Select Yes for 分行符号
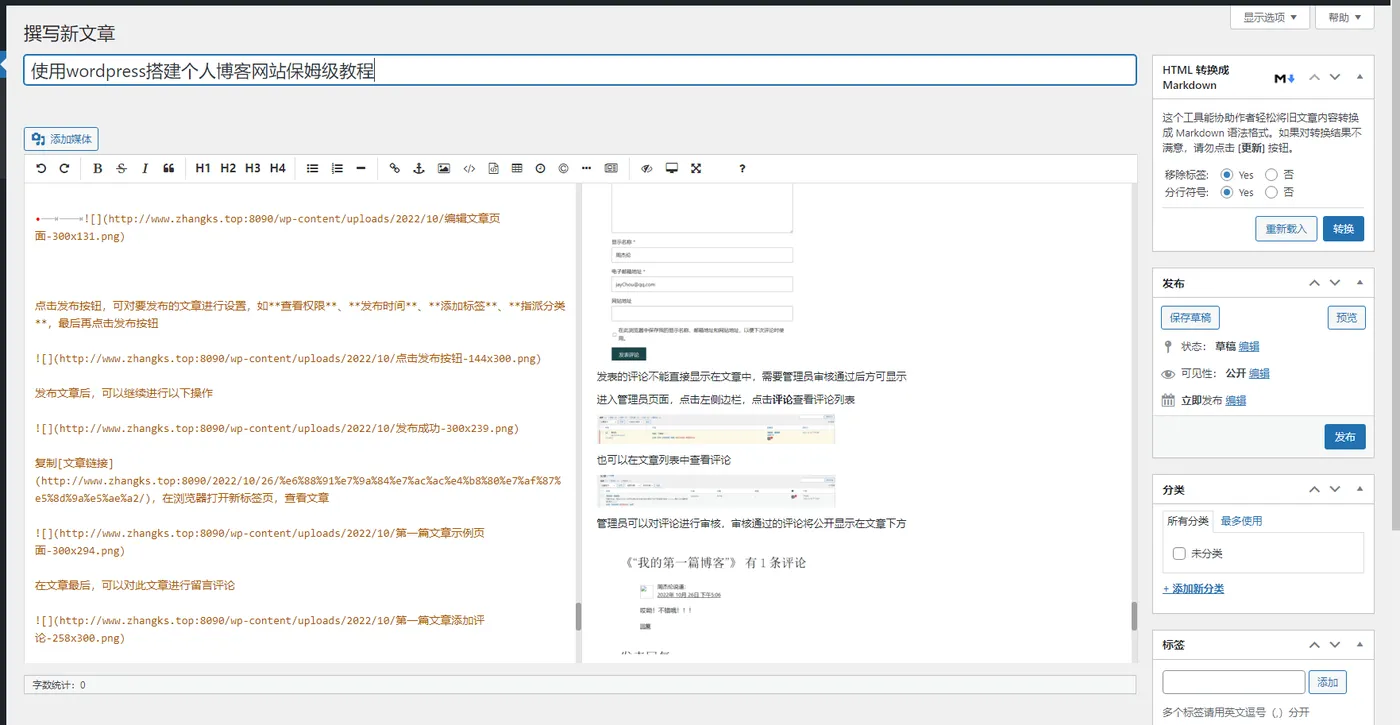 pyautogui.click(x=1226, y=192)
